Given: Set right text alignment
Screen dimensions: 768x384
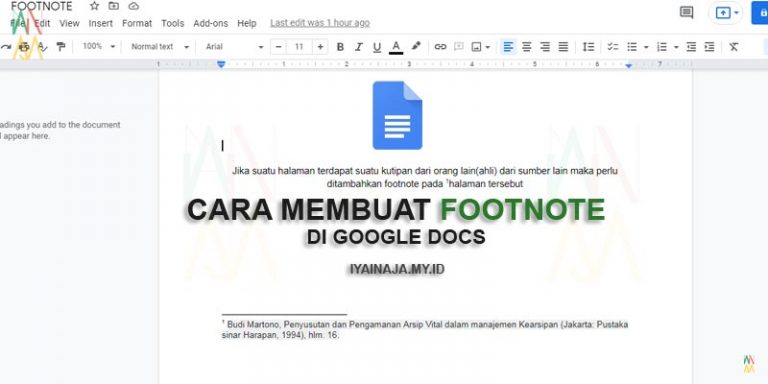Looking at the screenshot, I should 545,47.
